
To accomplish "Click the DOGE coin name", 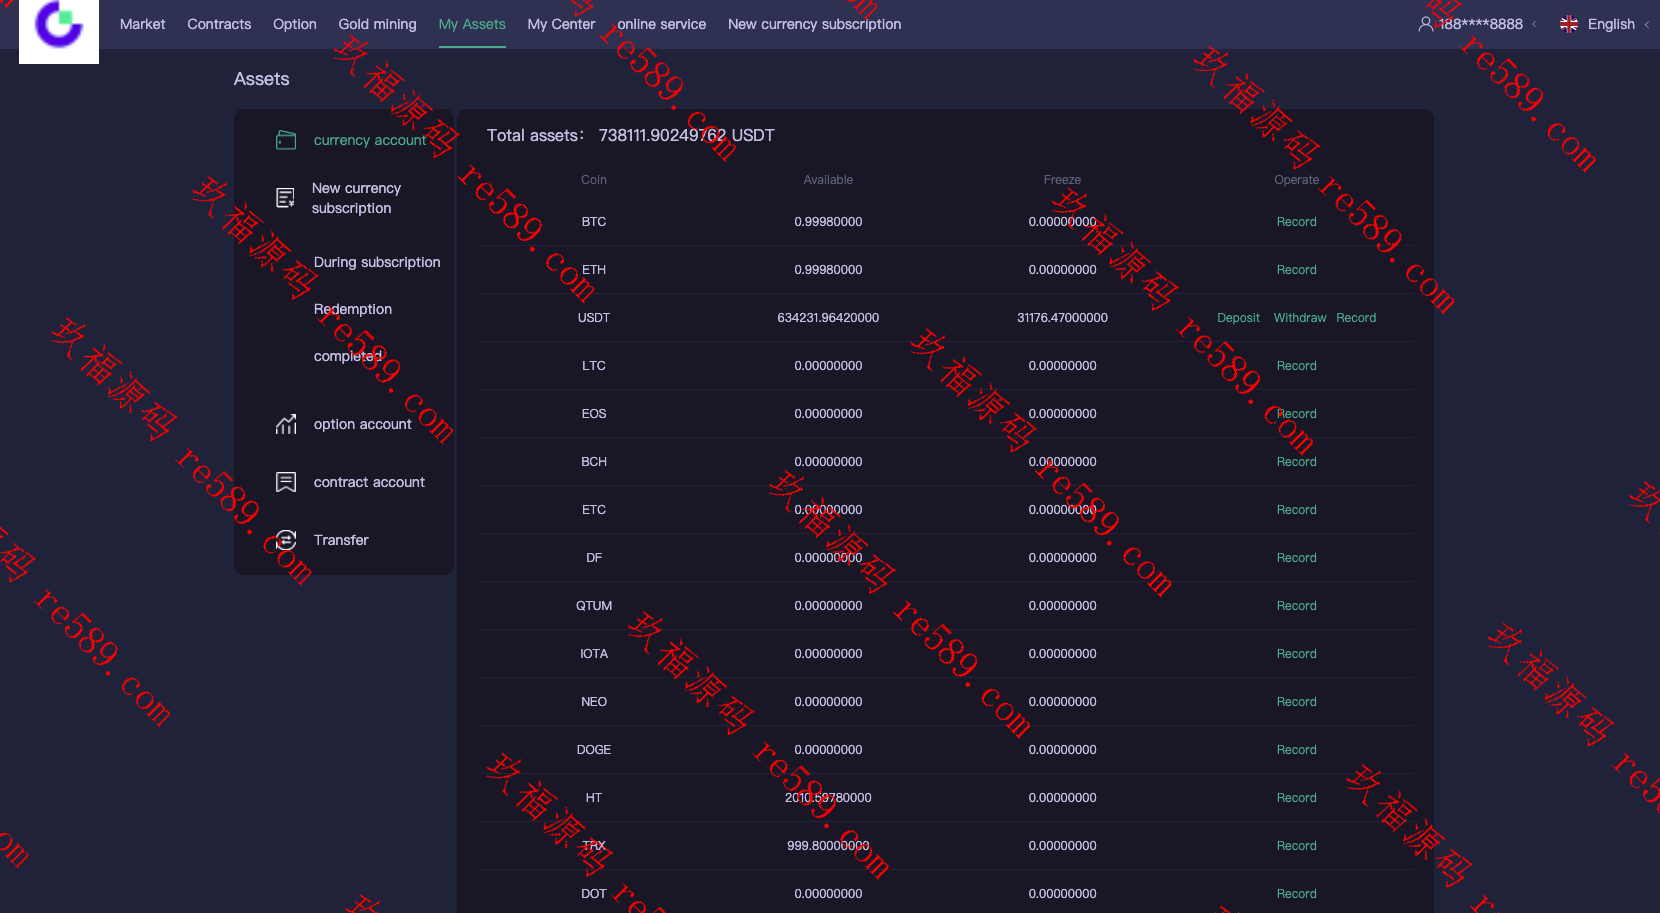I will pos(594,750).
